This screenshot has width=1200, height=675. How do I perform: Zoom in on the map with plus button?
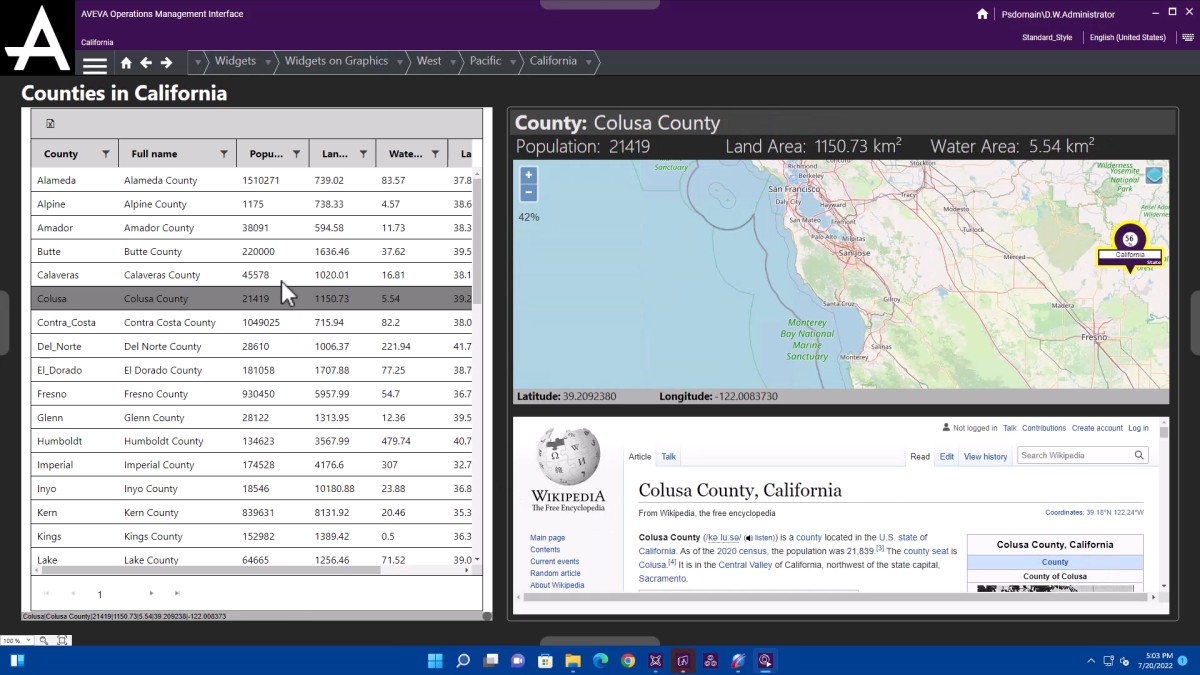[529, 175]
